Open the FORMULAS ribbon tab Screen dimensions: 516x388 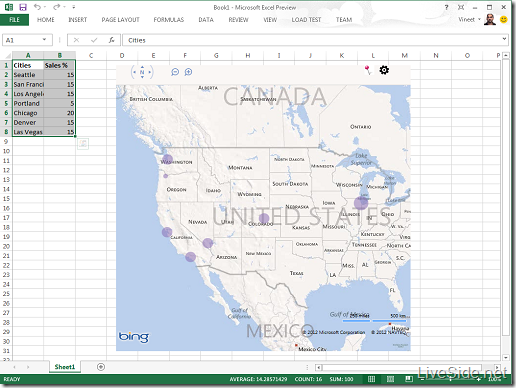coord(169,20)
